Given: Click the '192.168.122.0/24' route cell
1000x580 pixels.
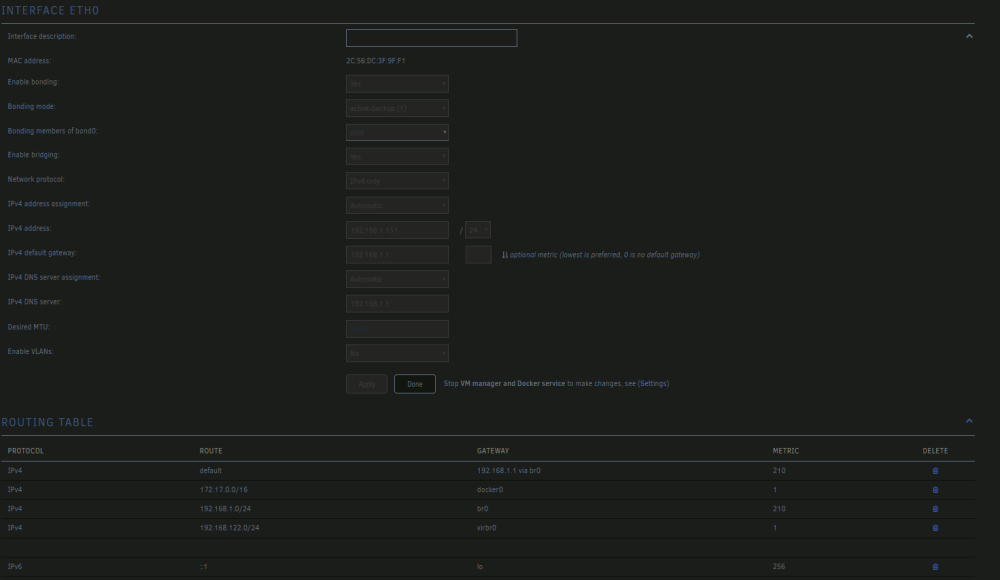Looking at the screenshot, I should point(230,528).
